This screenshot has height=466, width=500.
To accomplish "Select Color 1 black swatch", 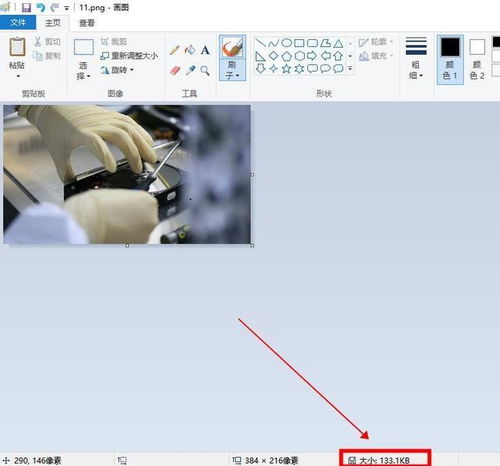I will (450, 59).
